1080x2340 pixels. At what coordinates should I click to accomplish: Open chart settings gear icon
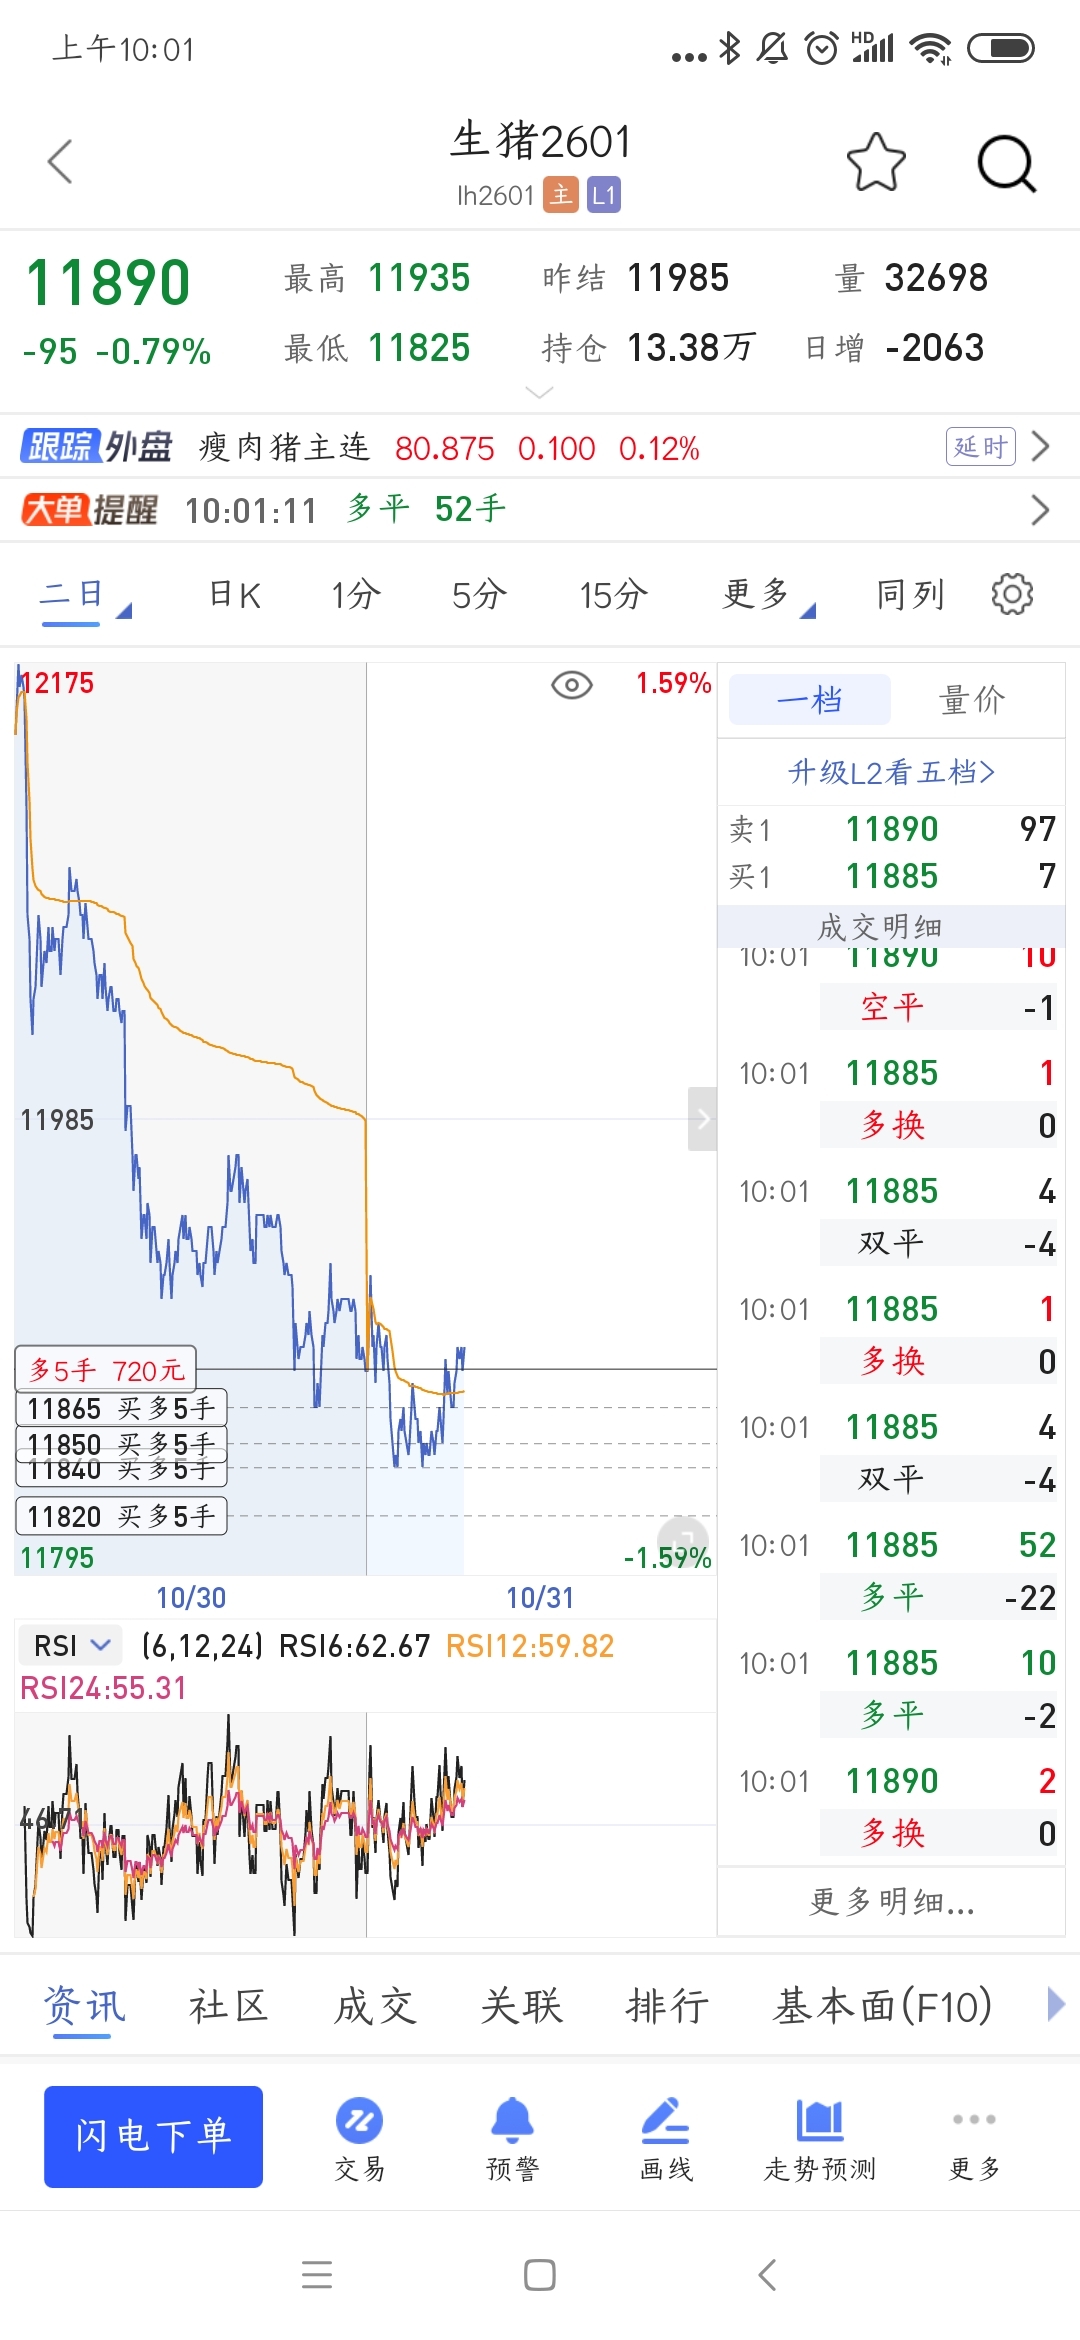click(1012, 595)
